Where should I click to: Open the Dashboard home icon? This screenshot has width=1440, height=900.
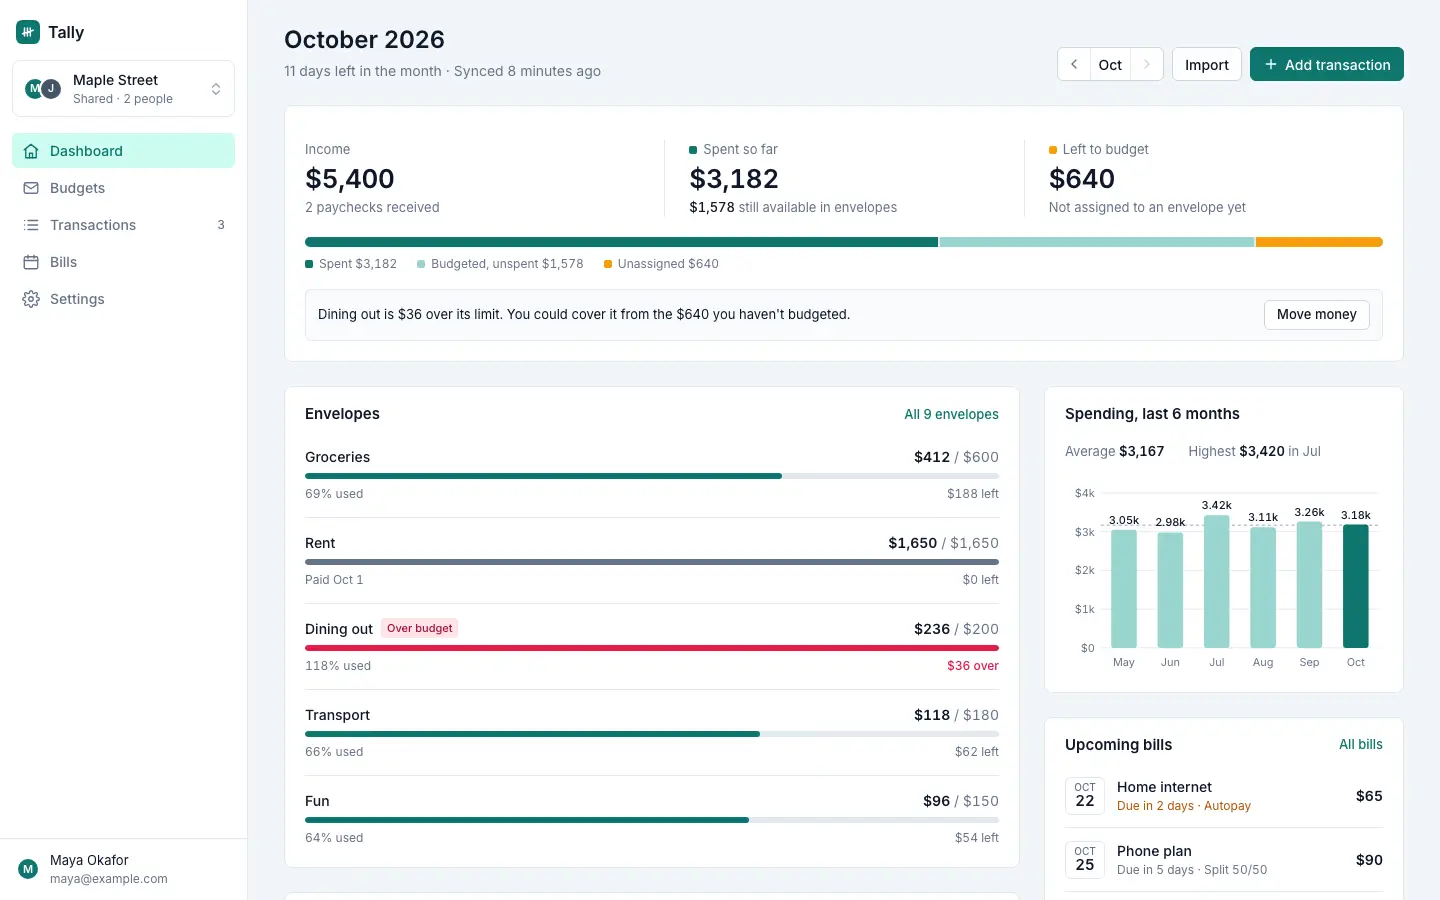31,151
